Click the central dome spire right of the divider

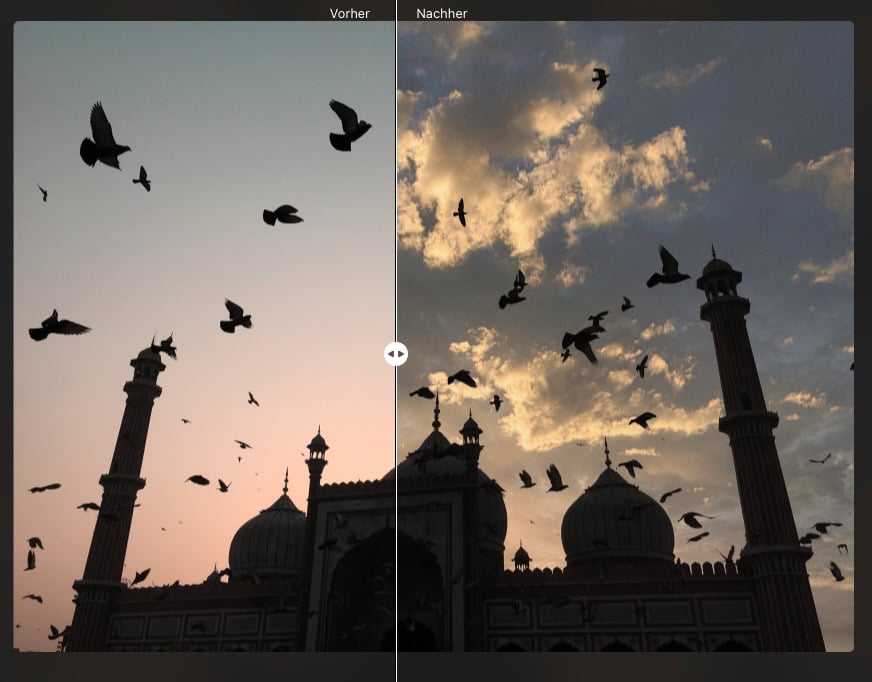tap(436, 412)
